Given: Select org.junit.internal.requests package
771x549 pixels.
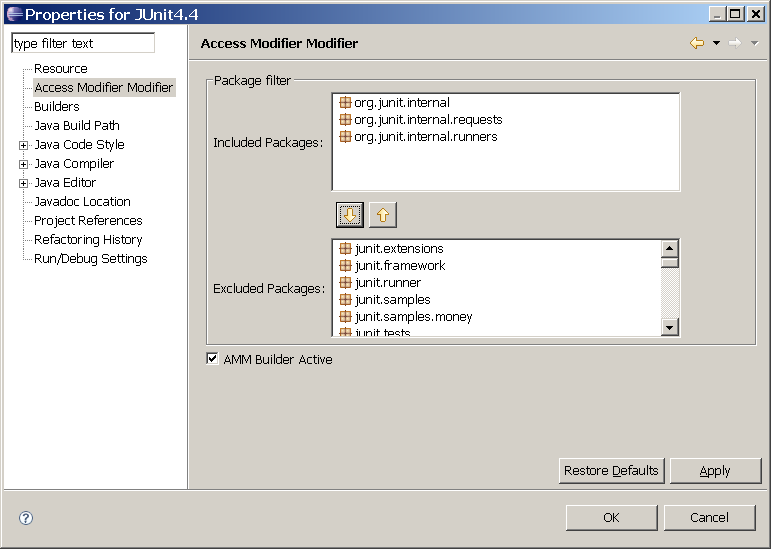Looking at the screenshot, I should 428,119.
